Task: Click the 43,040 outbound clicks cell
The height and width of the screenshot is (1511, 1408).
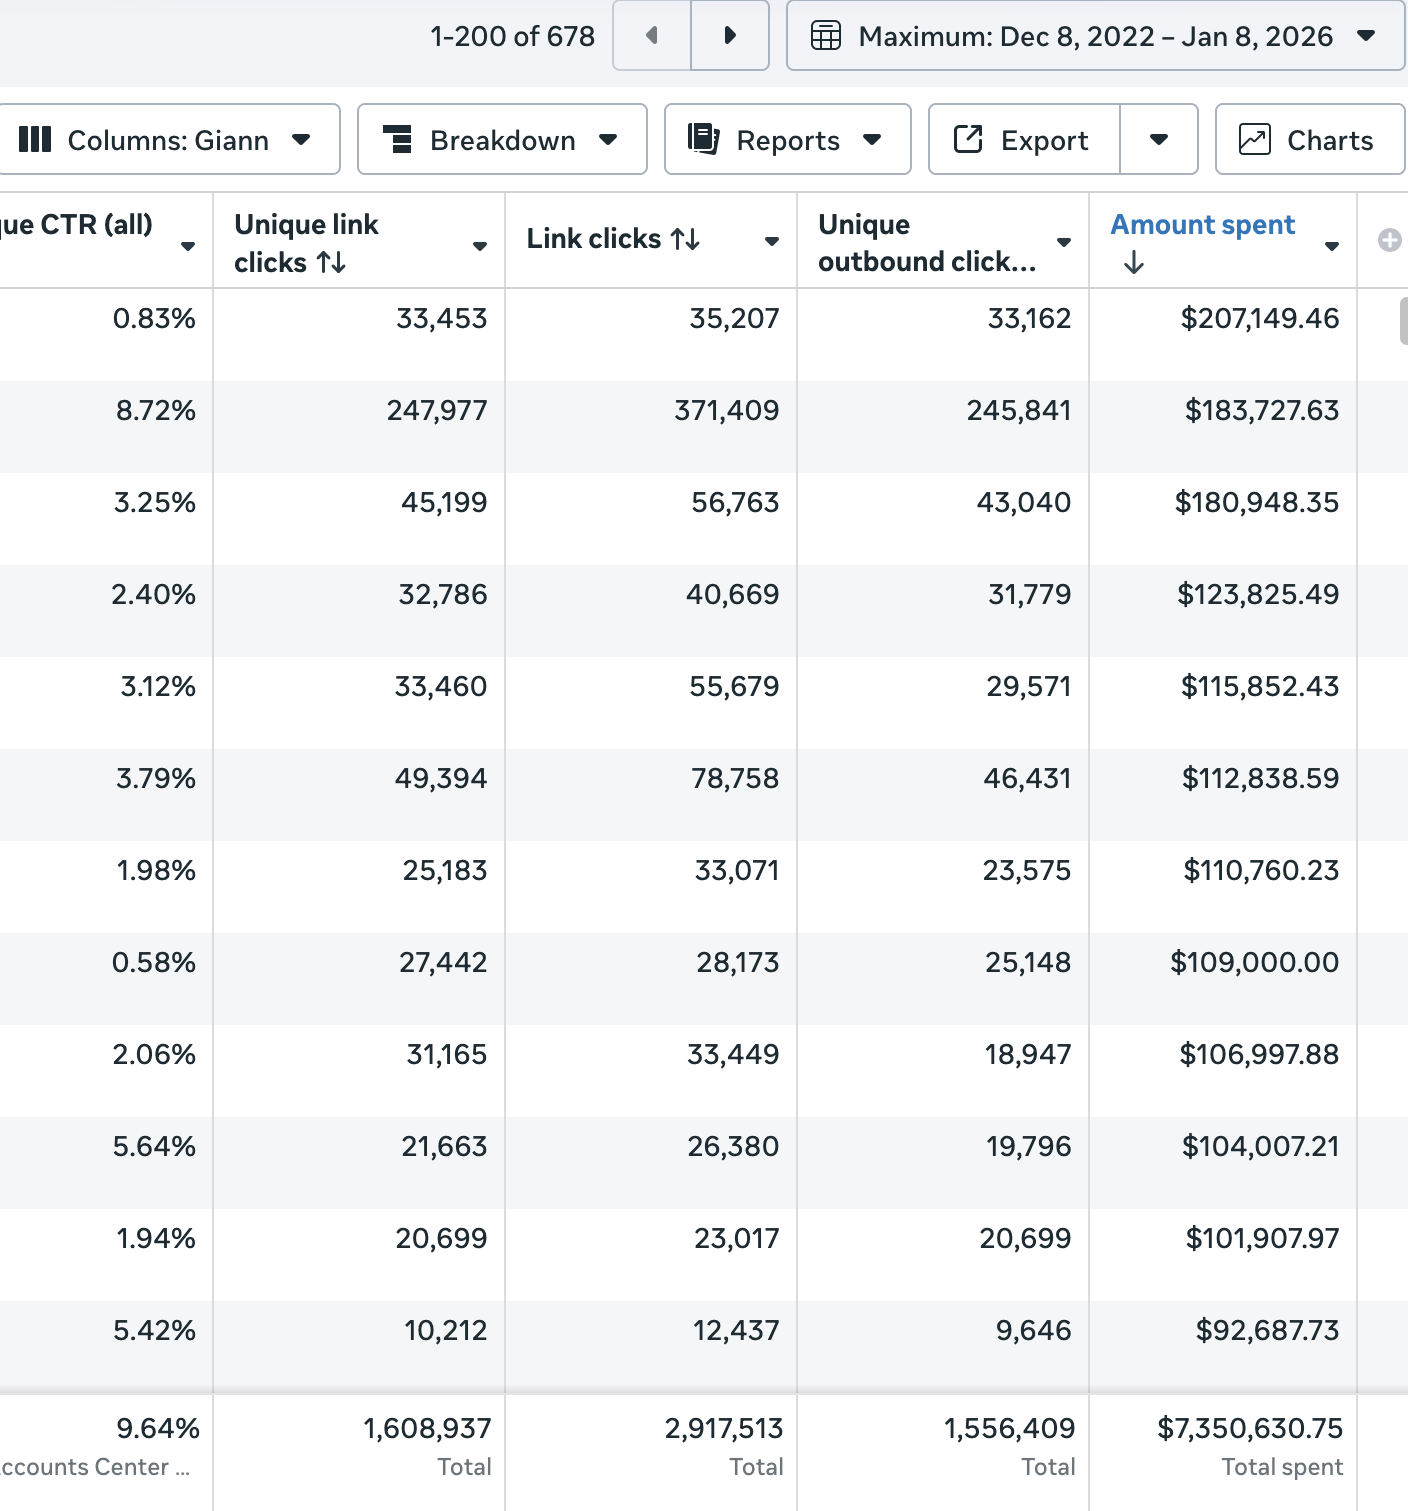Action: pyautogui.click(x=1024, y=503)
